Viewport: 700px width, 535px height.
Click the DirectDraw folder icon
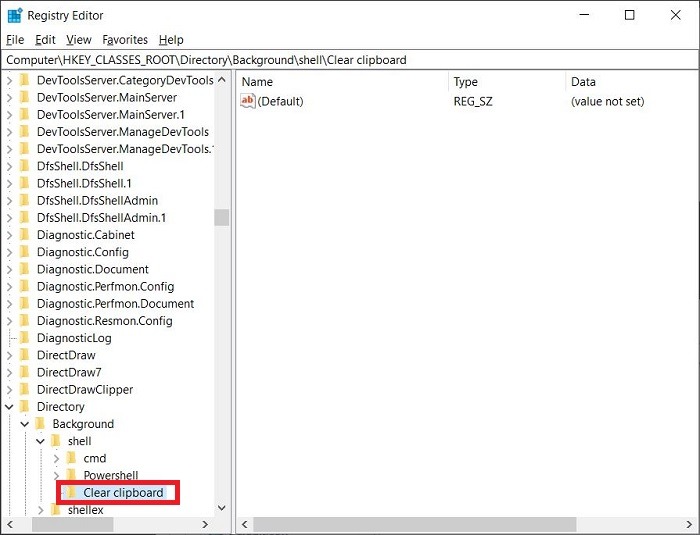click(x=25, y=355)
